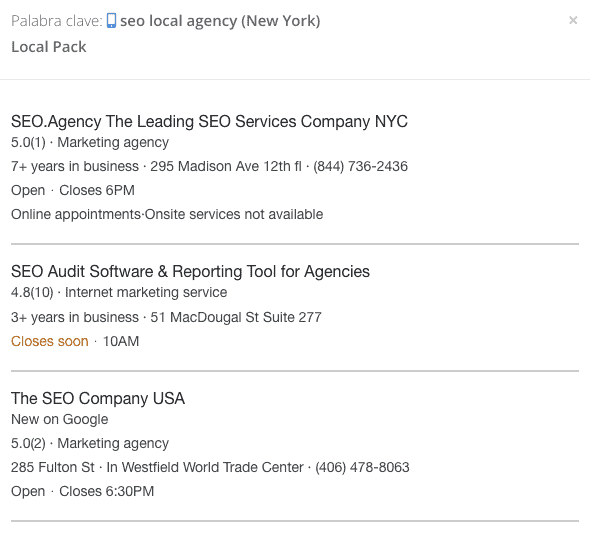Open SEO.Agency Leading SEO Services Company listing

point(209,122)
